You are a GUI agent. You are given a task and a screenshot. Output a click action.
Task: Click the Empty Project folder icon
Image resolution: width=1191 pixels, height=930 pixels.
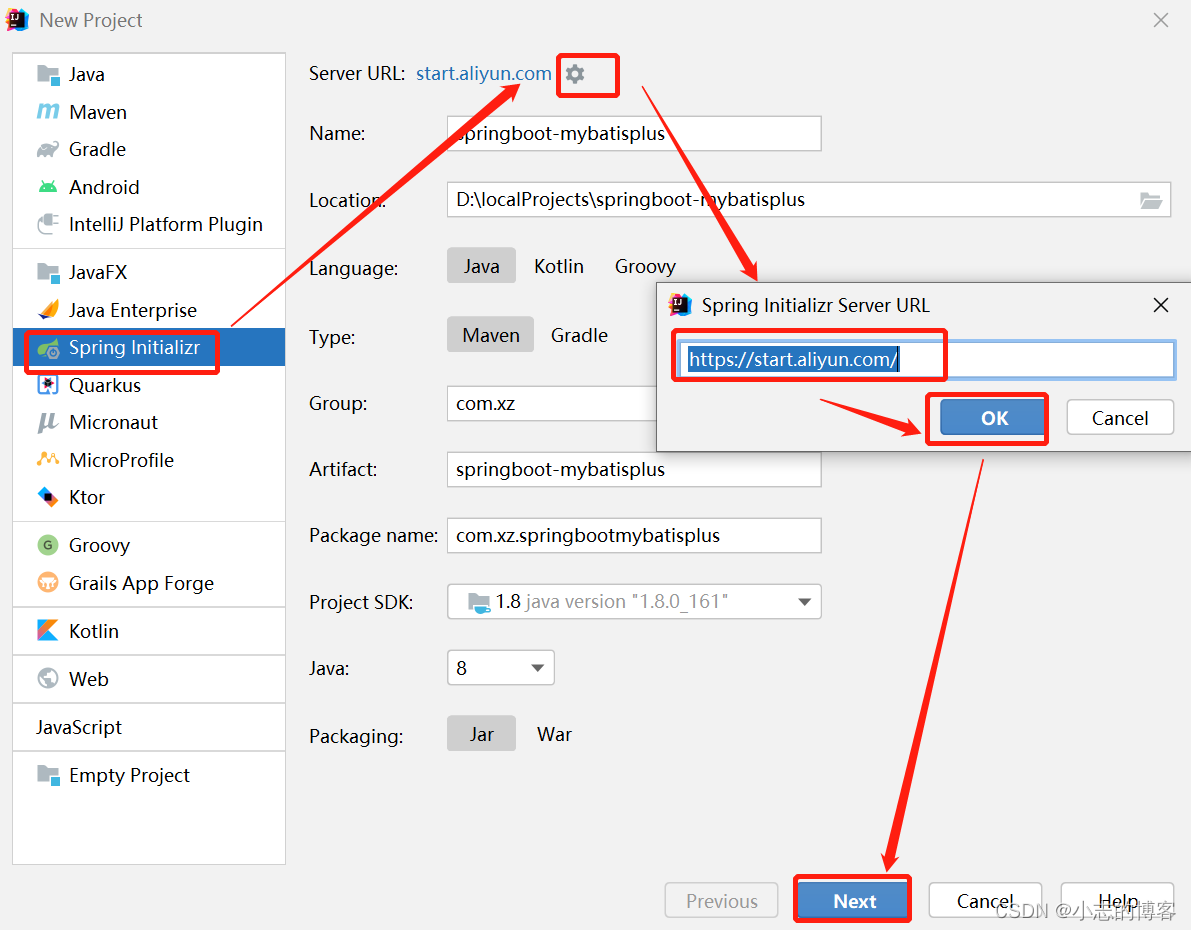pos(49,775)
